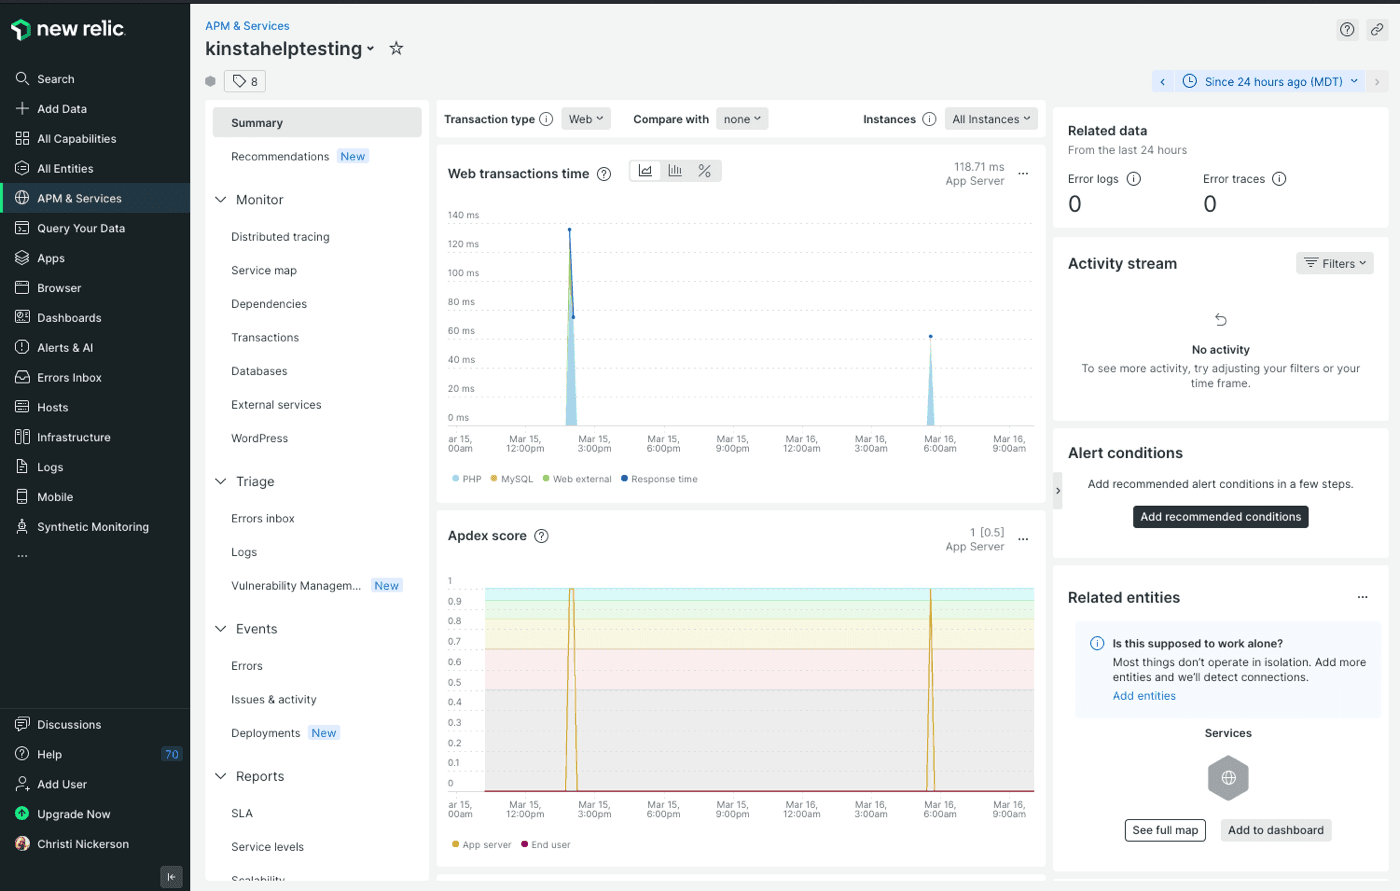Toggle the Response time legend series
Image resolution: width=1400 pixels, height=891 pixels.
coord(657,479)
